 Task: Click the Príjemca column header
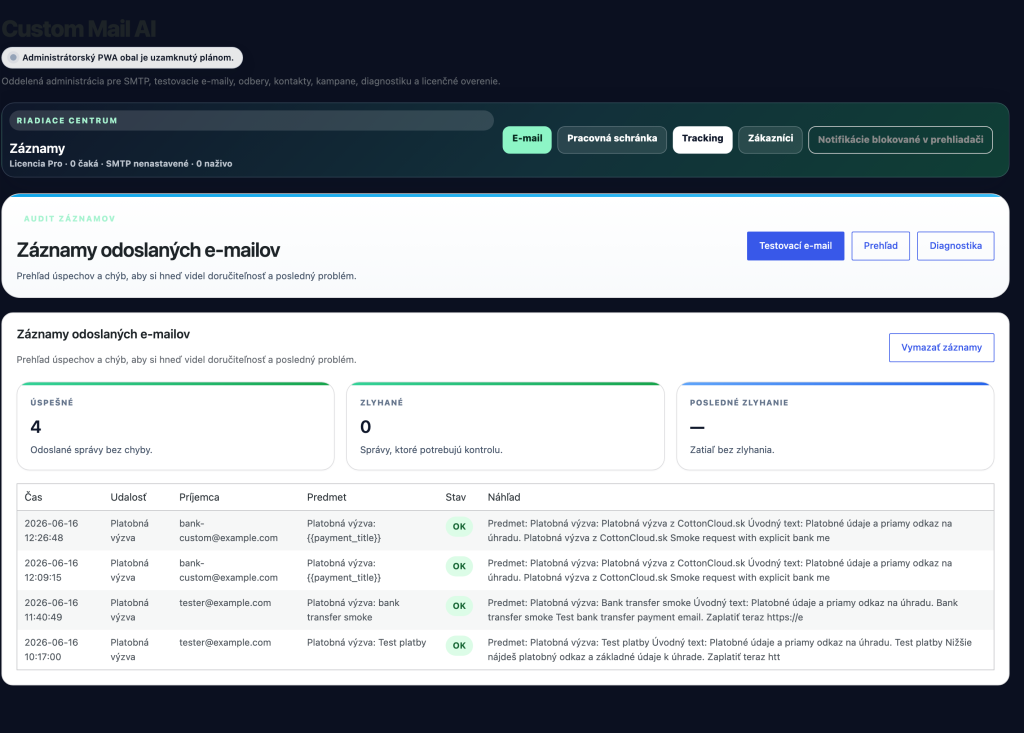click(199, 497)
